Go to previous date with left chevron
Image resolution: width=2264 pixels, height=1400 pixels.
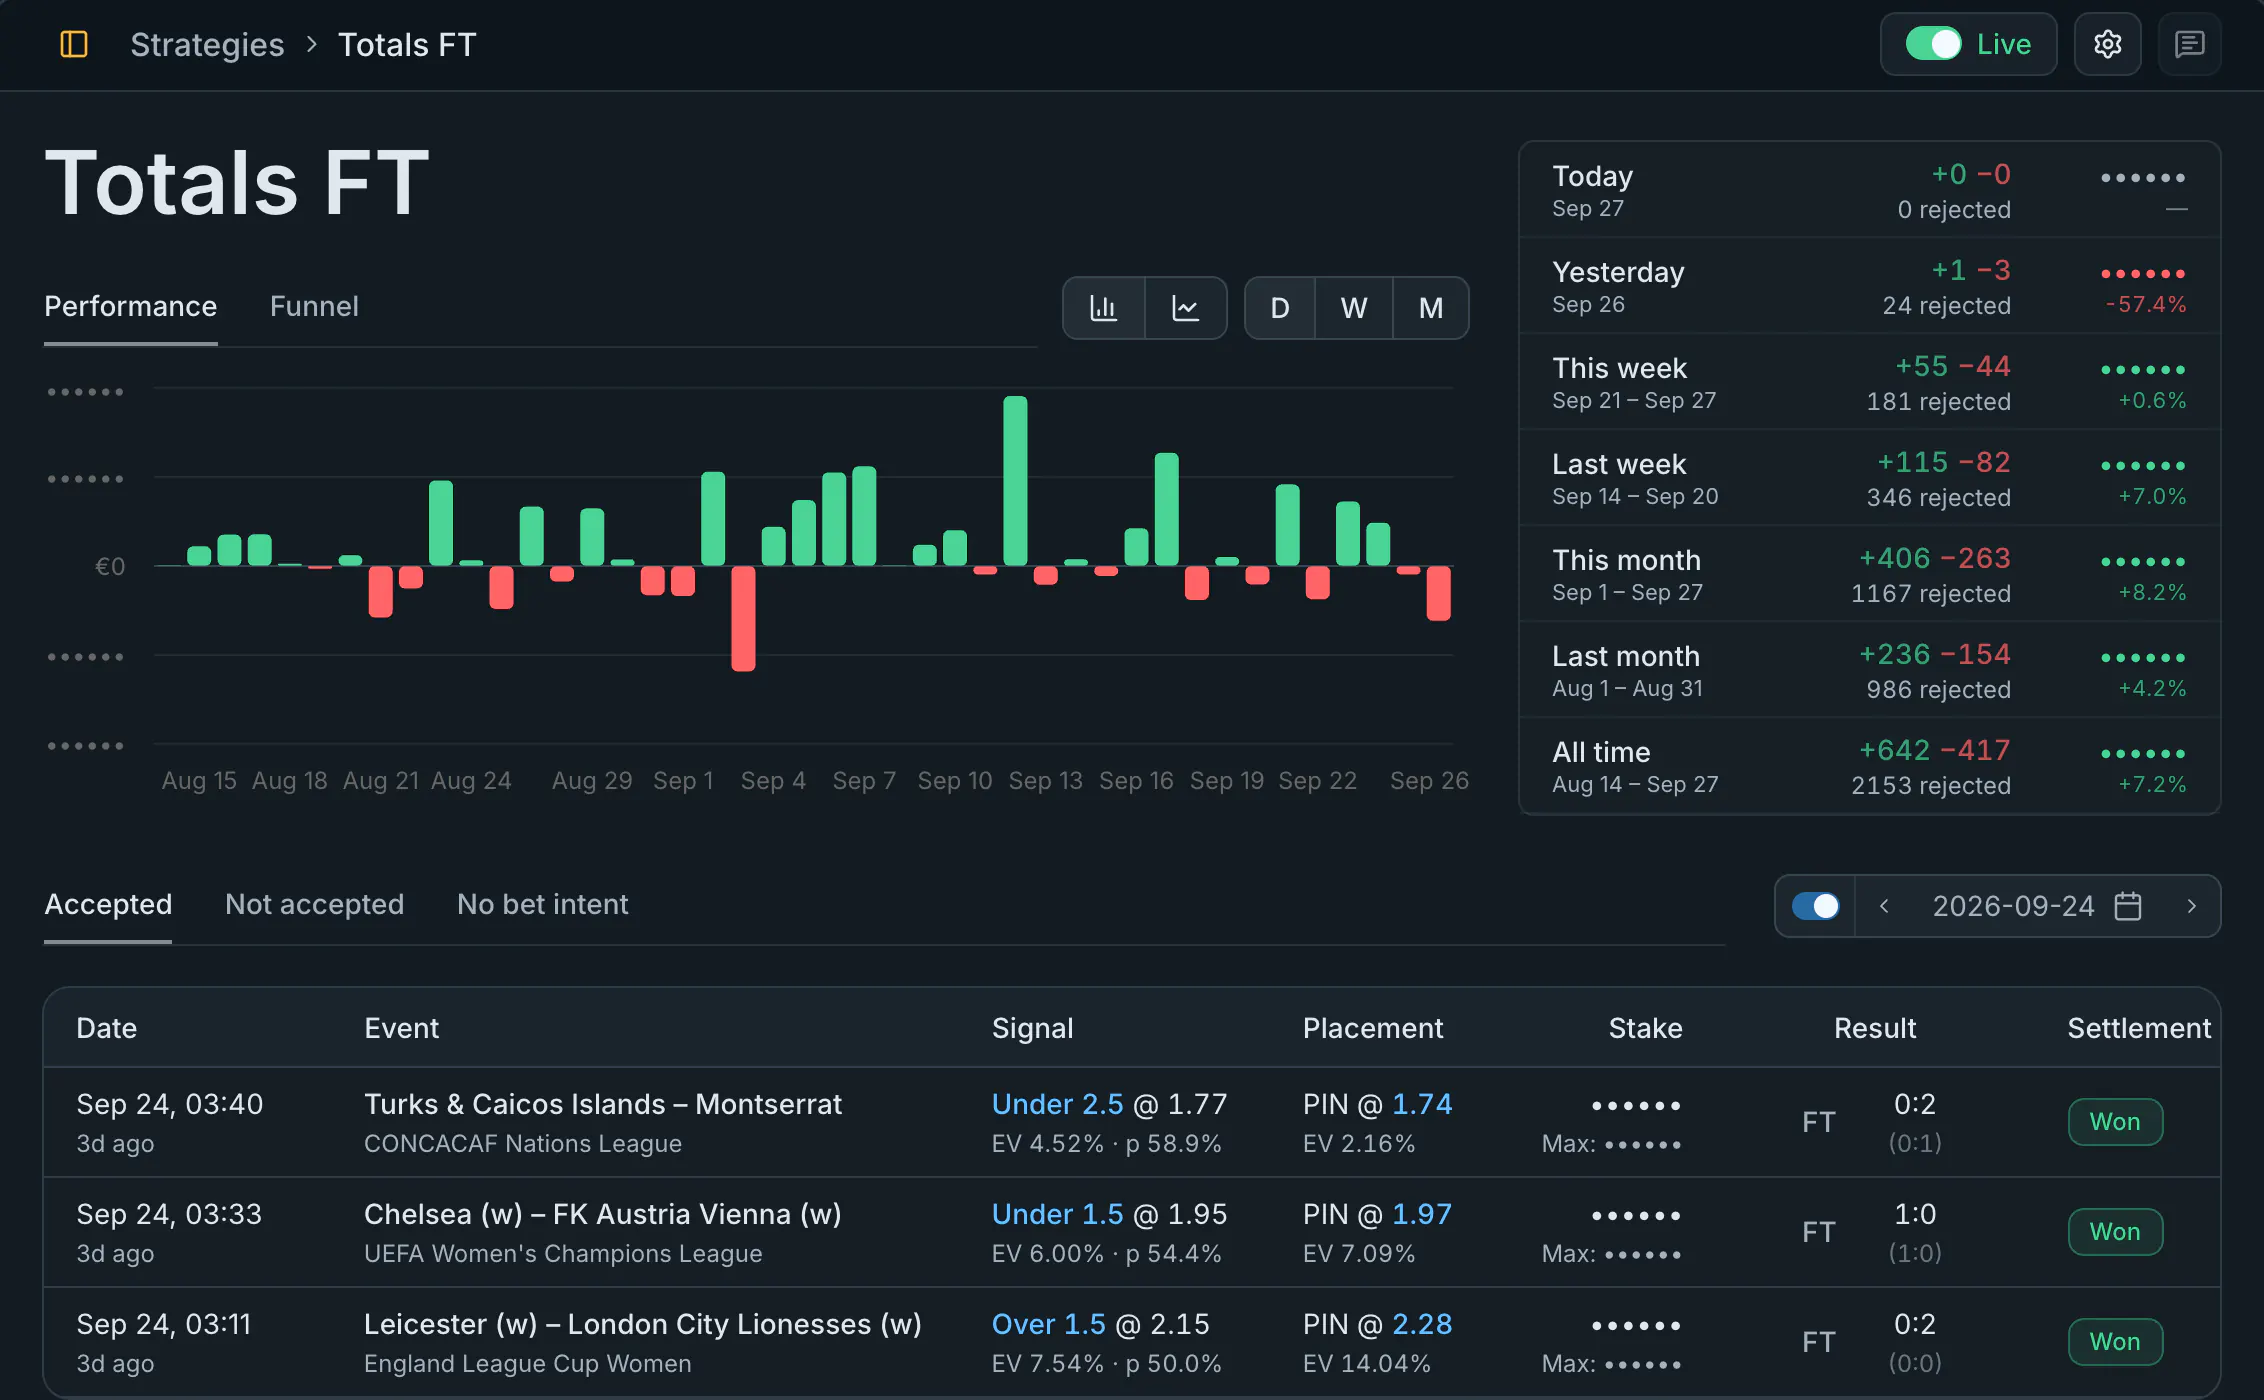[x=1884, y=906]
